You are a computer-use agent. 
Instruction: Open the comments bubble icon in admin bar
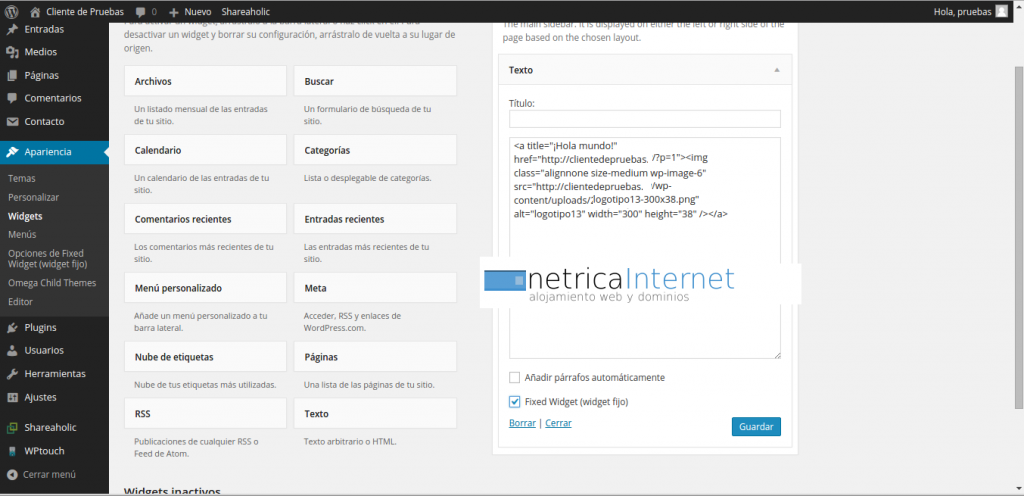pyautogui.click(x=140, y=12)
